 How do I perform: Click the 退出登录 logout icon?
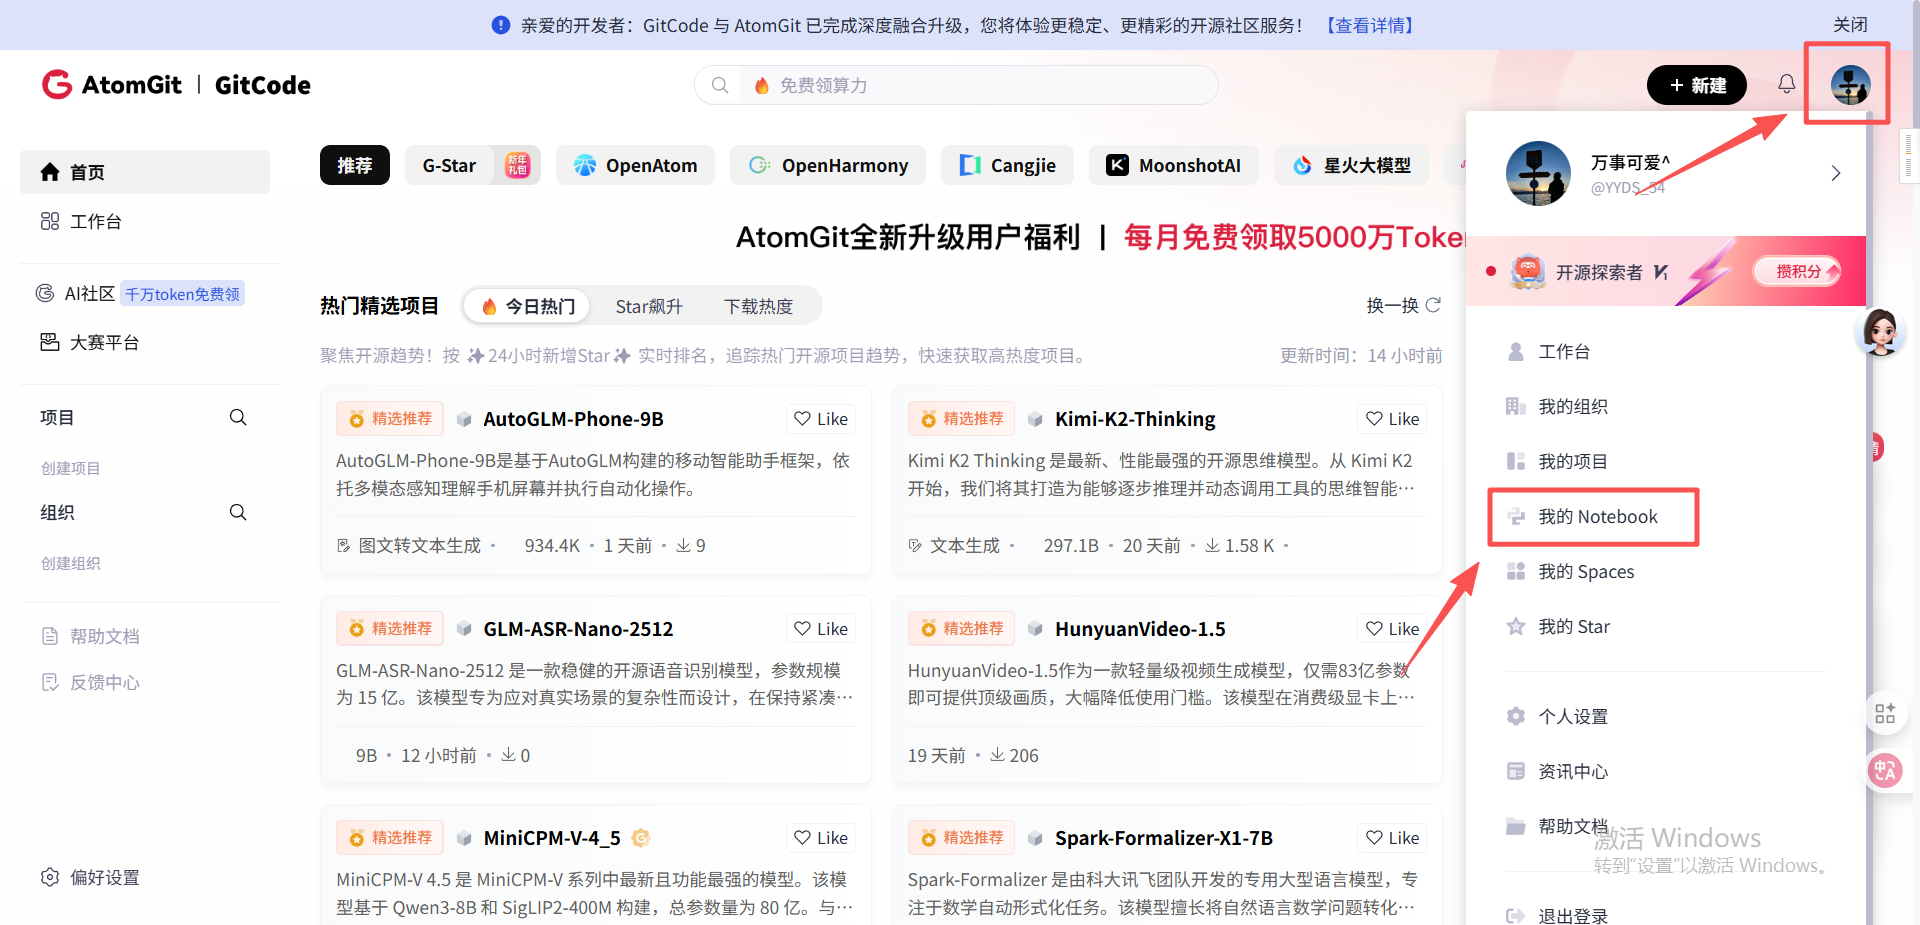[1516, 916]
